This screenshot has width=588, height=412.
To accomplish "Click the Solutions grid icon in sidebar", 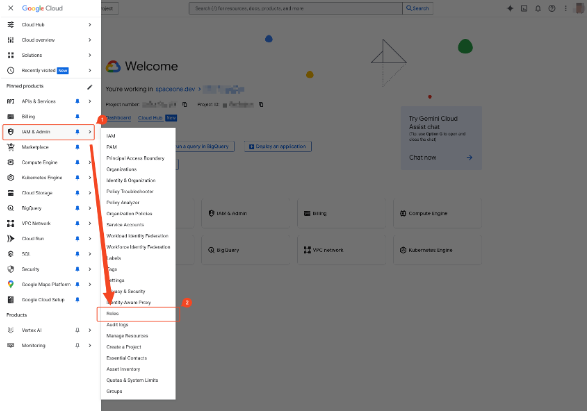I will click(x=10, y=55).
